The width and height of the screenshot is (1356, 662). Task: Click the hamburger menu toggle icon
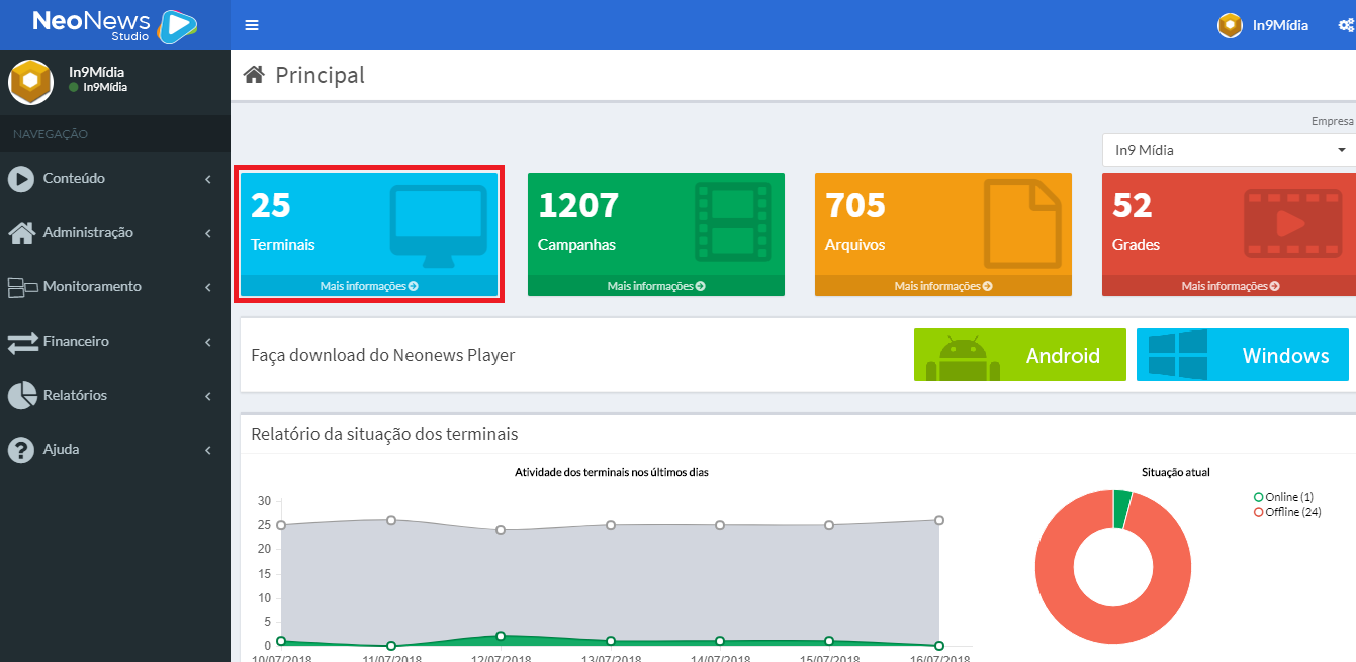tap(252, 25)
